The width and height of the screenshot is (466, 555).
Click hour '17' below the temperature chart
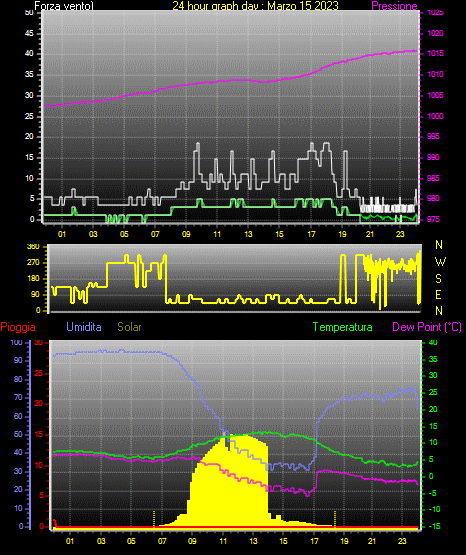(314, 541)
